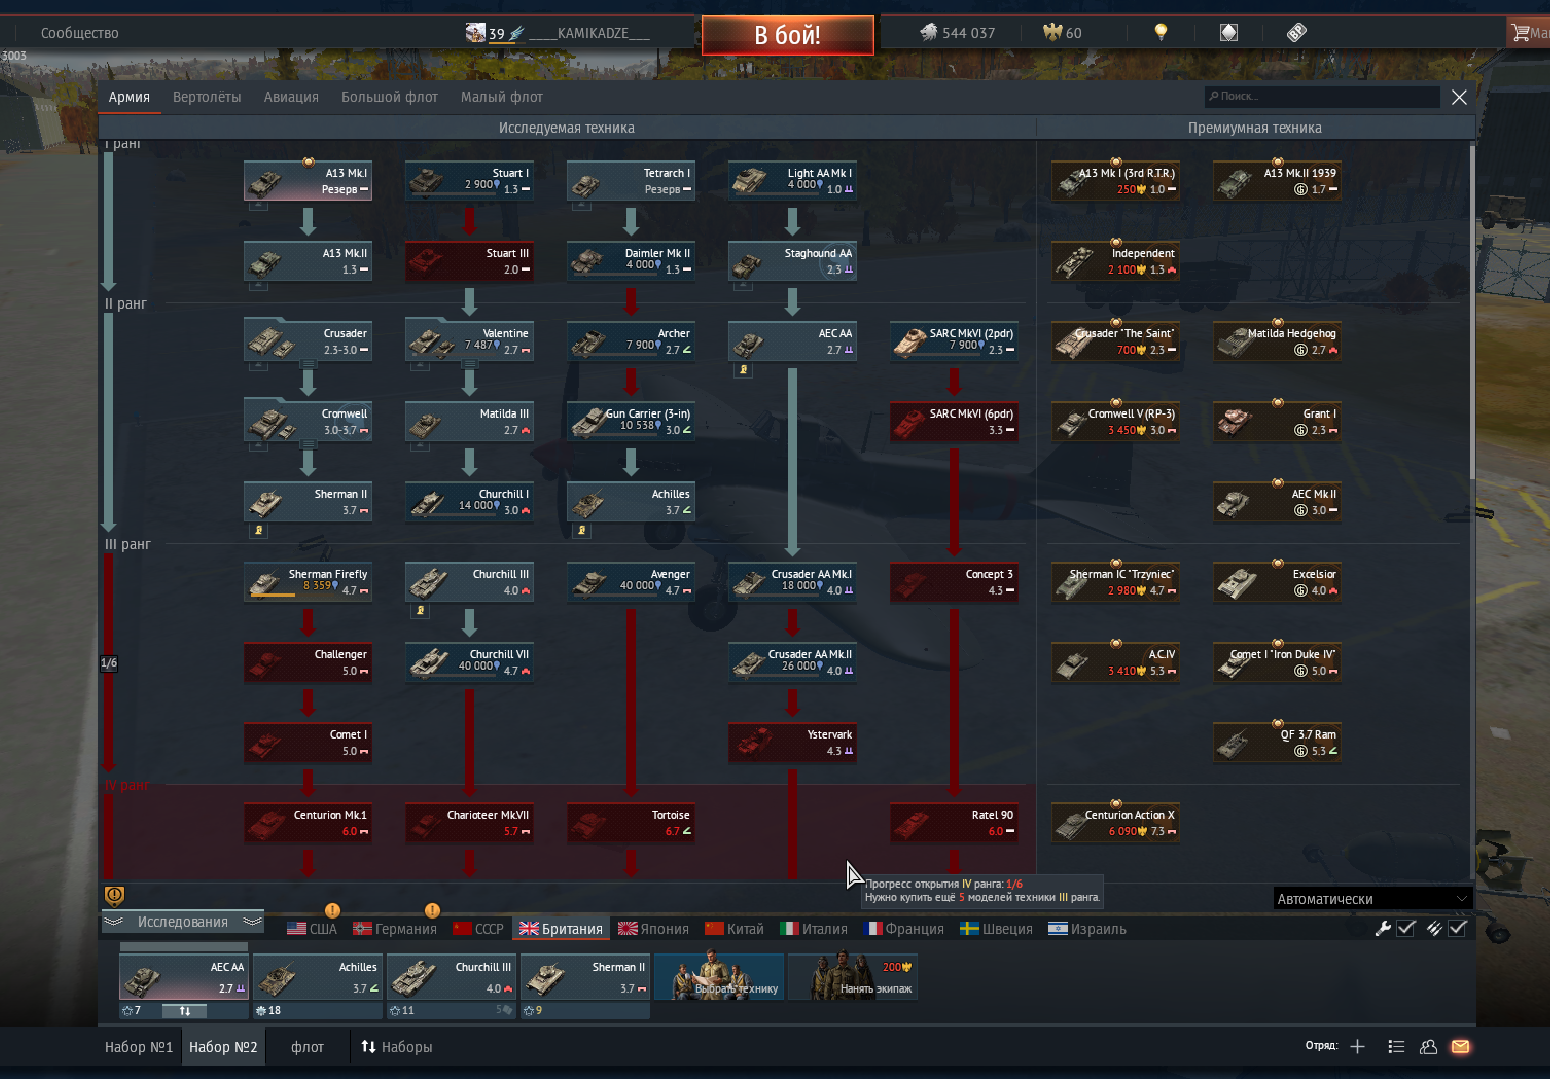The height and width of the screenshot is (1079, 1550).
Task: Open the lightbulb hints icon
Action: click(1161, 32)
